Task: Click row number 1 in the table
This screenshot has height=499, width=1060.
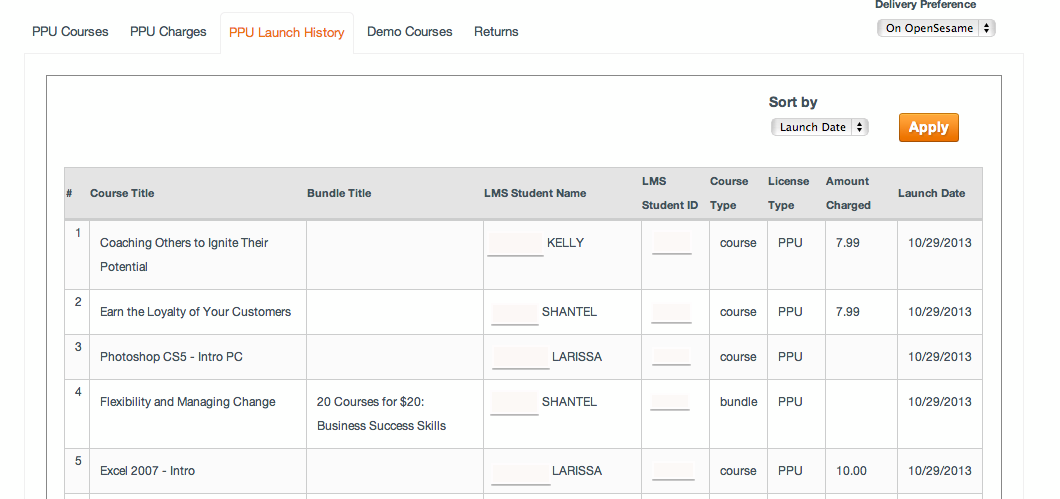Action: [78, 233]
